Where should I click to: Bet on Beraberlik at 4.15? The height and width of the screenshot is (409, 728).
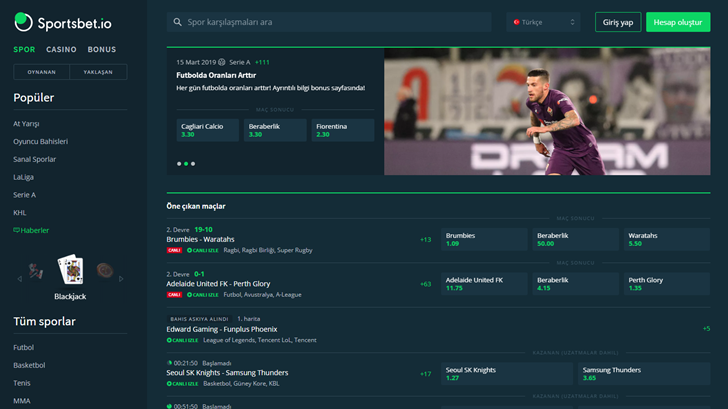click(575, 284)
